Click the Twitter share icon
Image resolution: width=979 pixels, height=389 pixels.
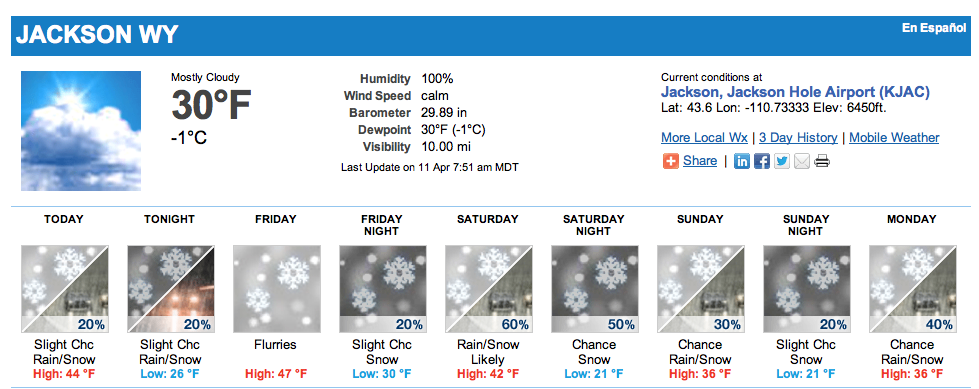coord(782,161)
